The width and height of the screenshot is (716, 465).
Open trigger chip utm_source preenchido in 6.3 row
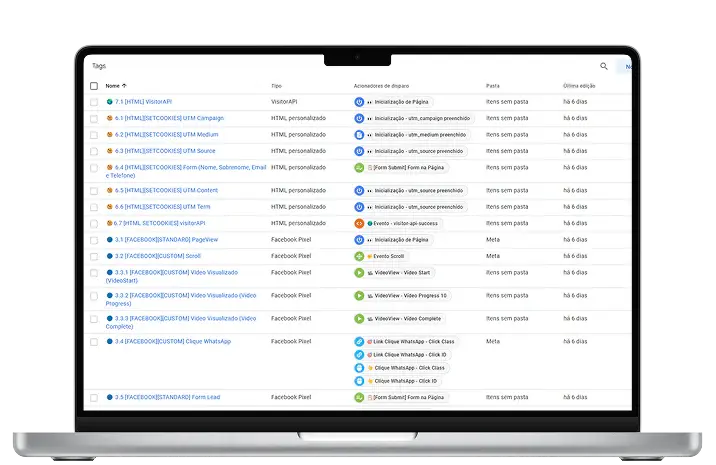(x=417, y=151)
